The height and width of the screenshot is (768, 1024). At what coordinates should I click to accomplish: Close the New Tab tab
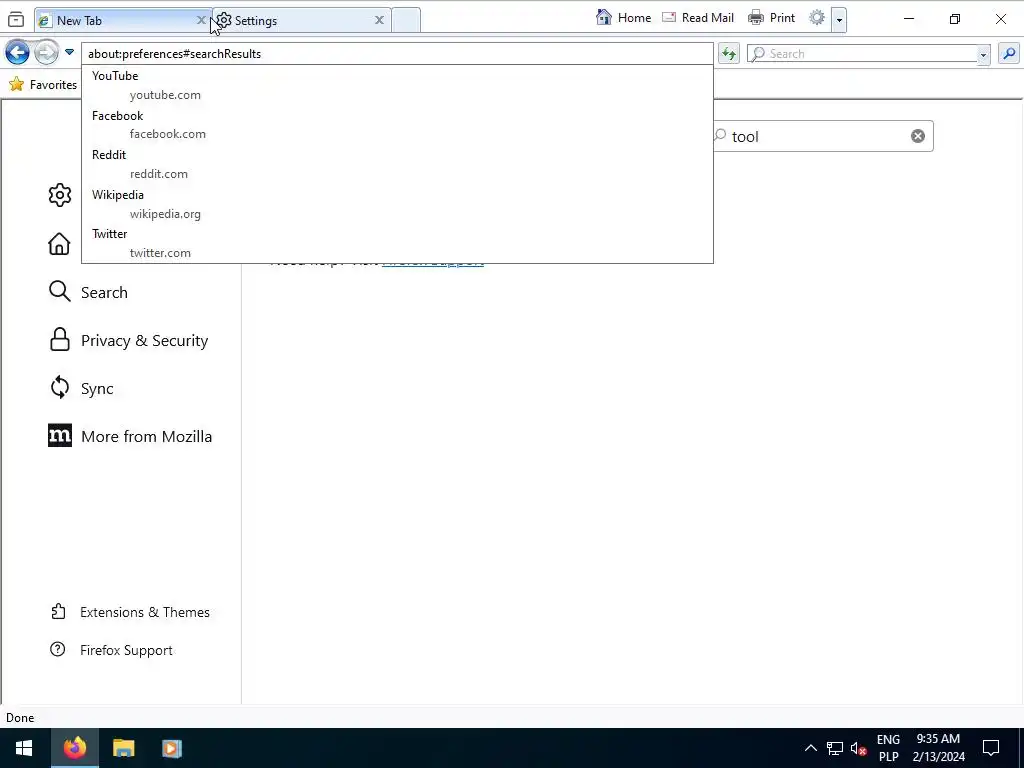201,20
